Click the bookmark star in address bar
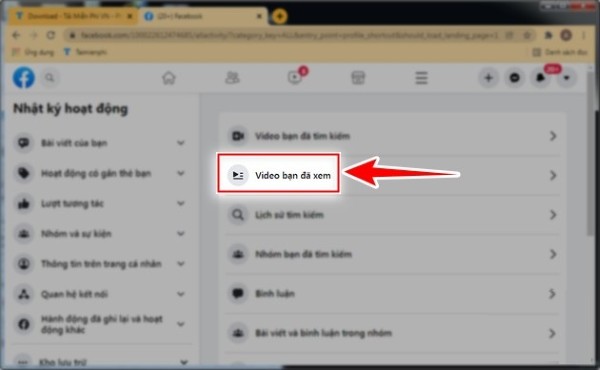The height and width of the screenshot is (370, 600). click(527, 35)
